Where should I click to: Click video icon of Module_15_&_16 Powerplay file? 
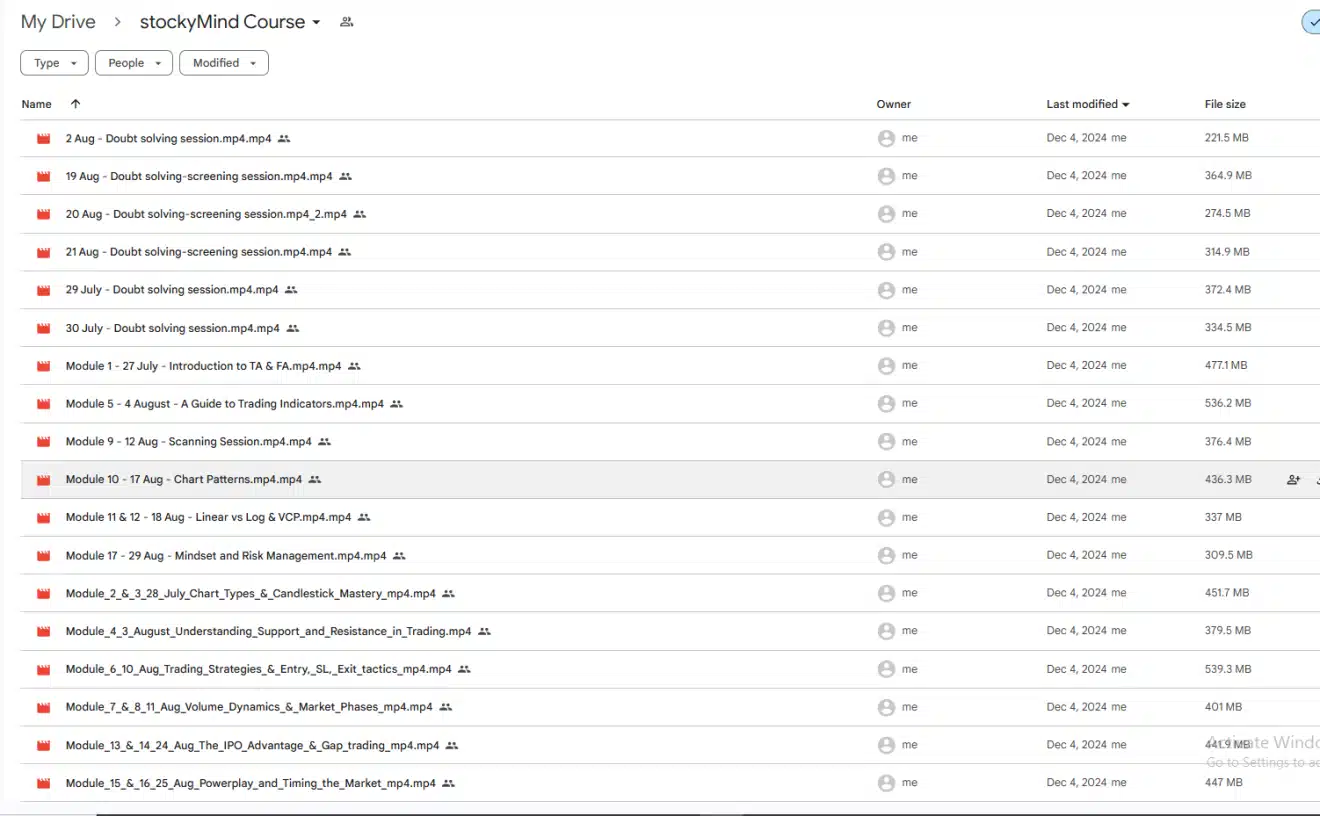click(43, 785)
